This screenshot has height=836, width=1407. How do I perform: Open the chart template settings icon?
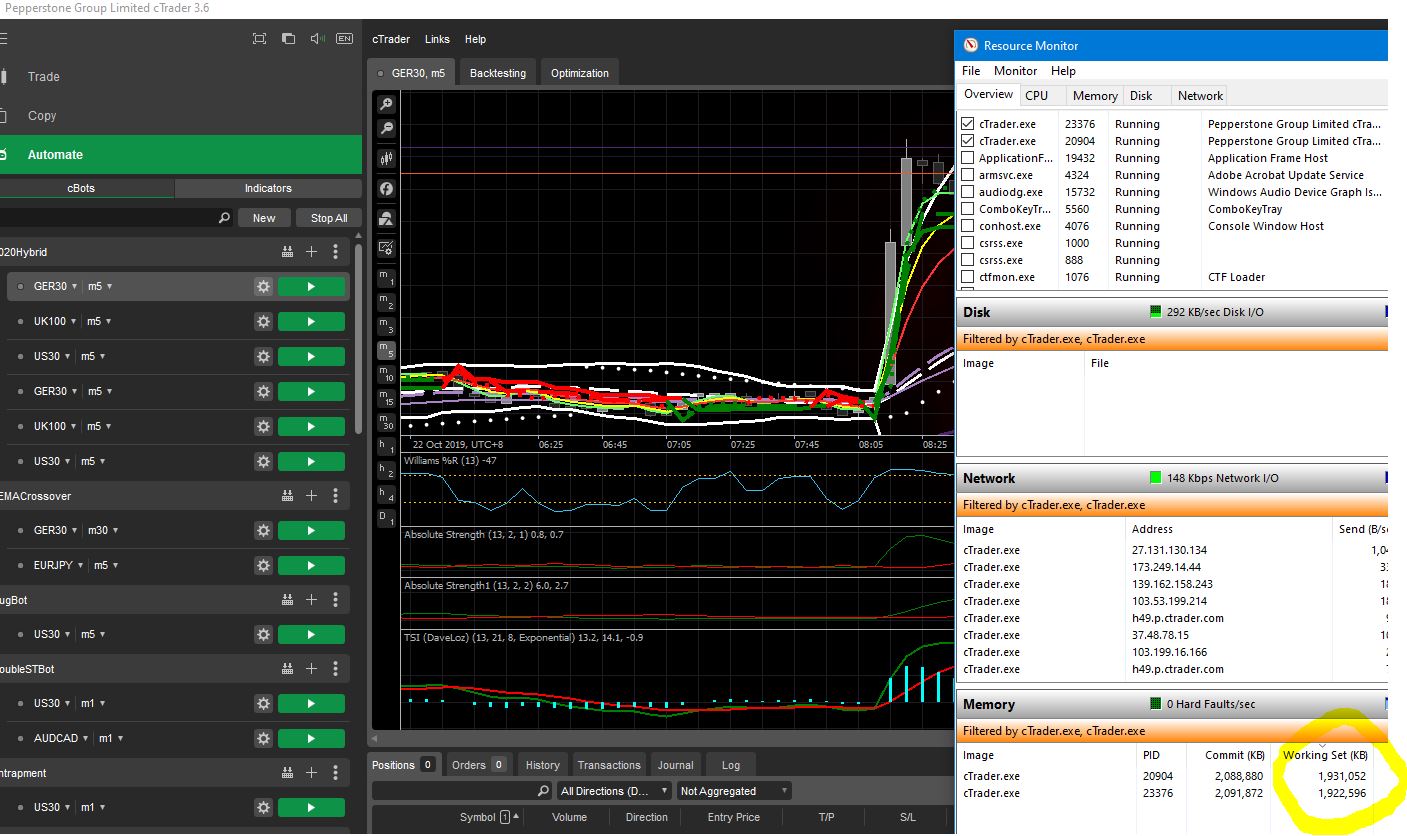coord(386,248)
